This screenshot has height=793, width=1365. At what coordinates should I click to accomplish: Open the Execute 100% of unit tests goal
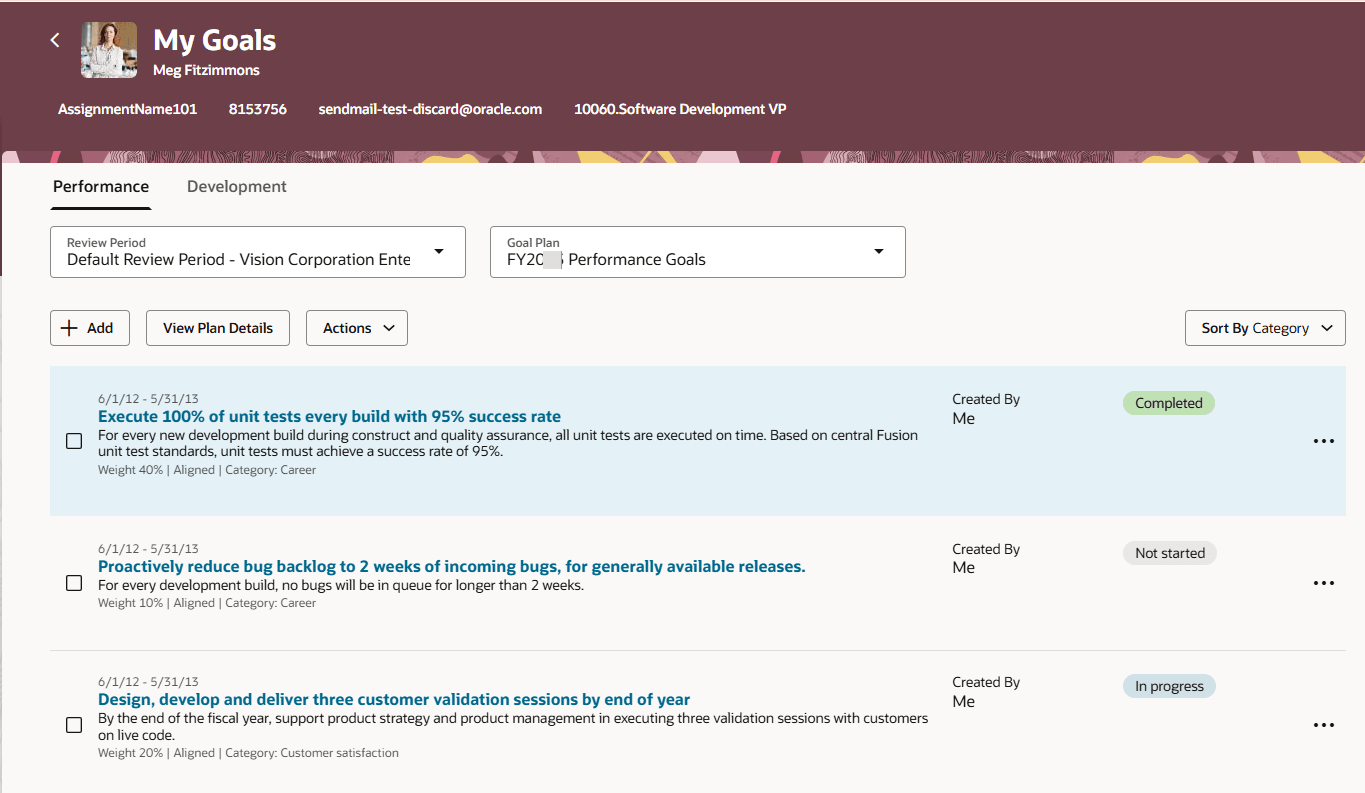[x=329, y=417]
